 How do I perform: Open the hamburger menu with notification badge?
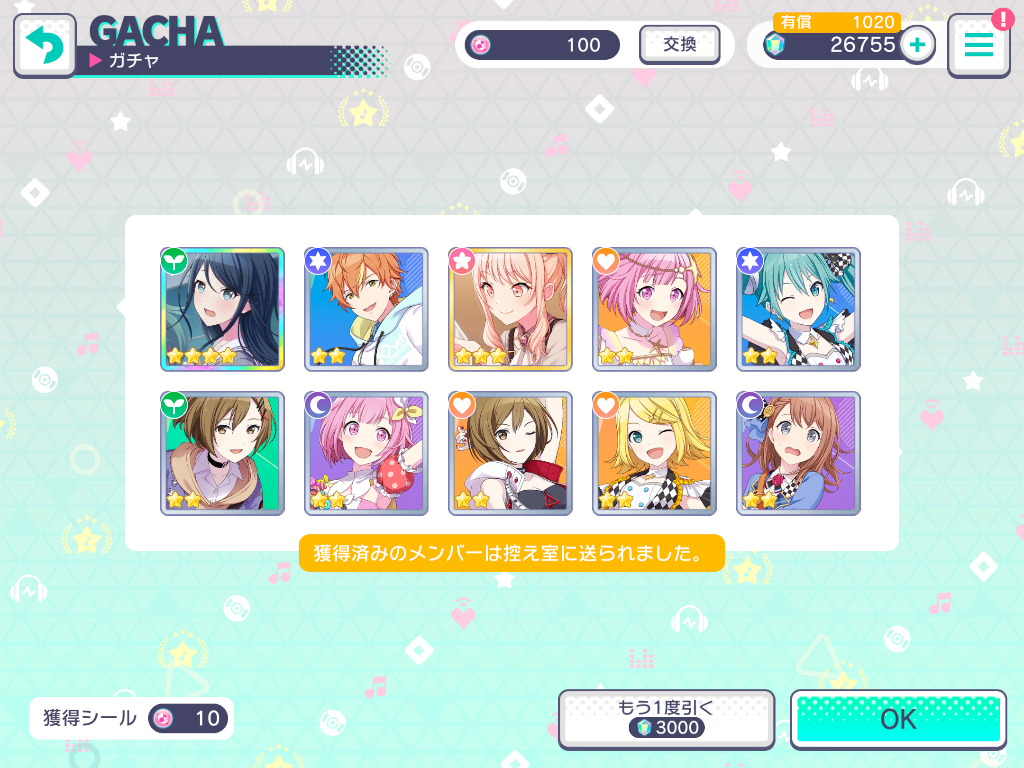pyautogui.click(x=979, y=44)
